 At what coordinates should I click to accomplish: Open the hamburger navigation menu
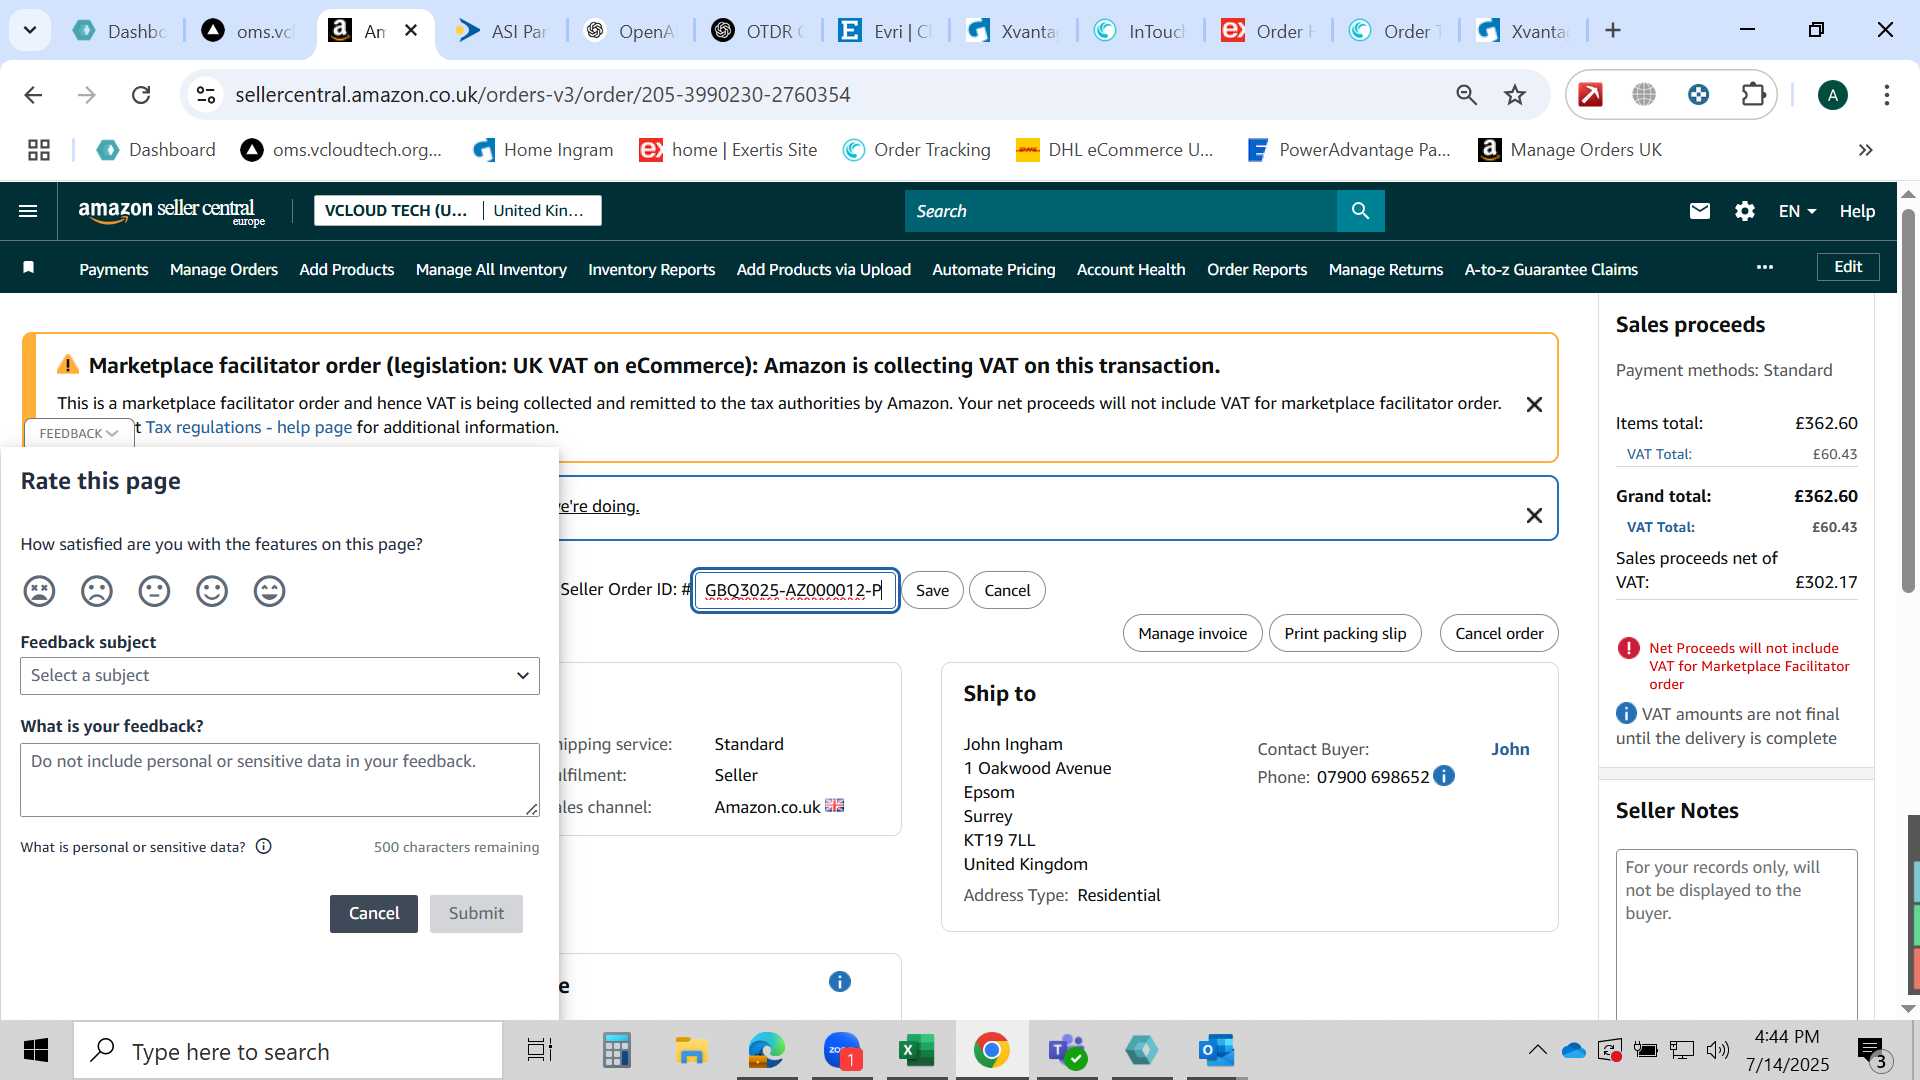pos(28,211)
